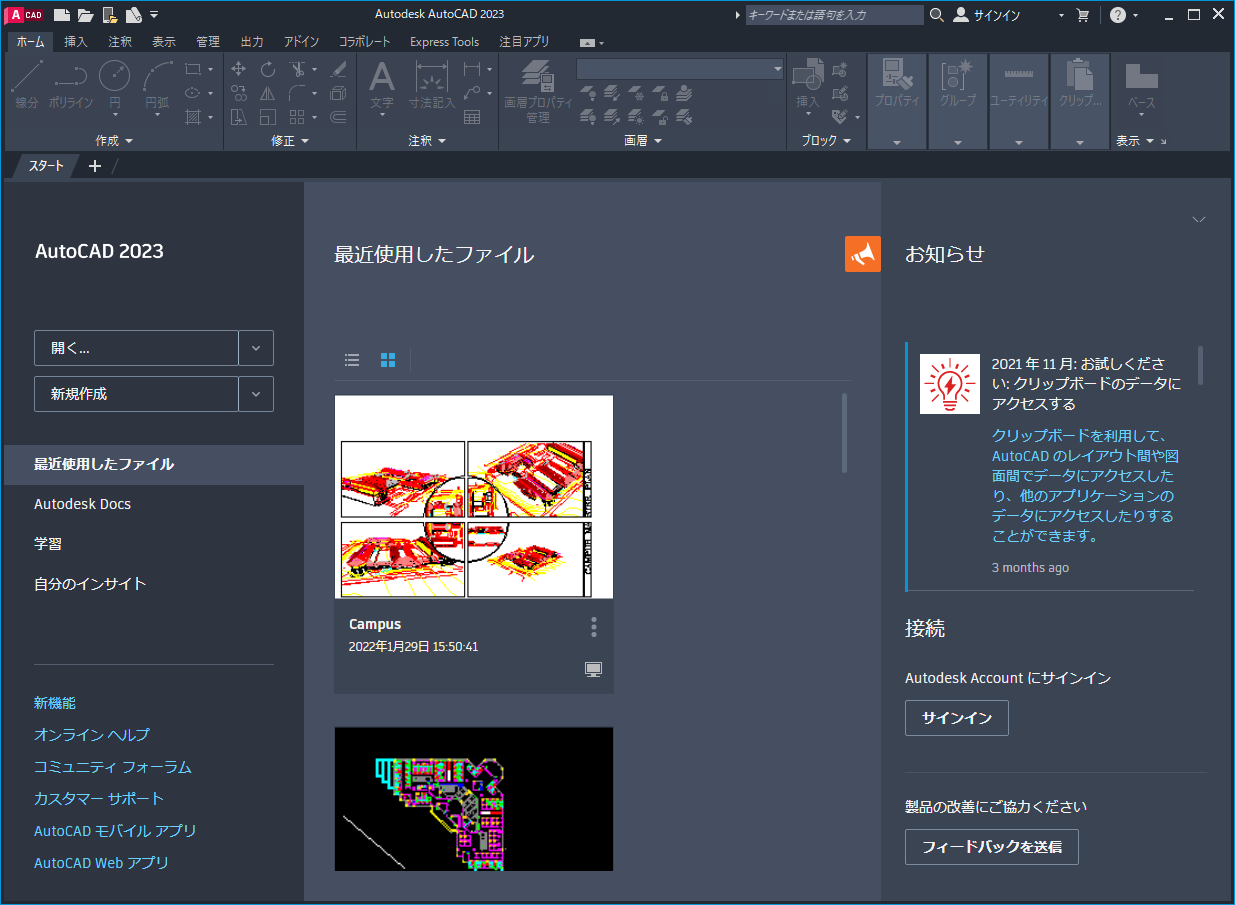Switch to the スタート document tab
Image resolution: width=1235 pixels, height=905 pixels.
(45, 166)
